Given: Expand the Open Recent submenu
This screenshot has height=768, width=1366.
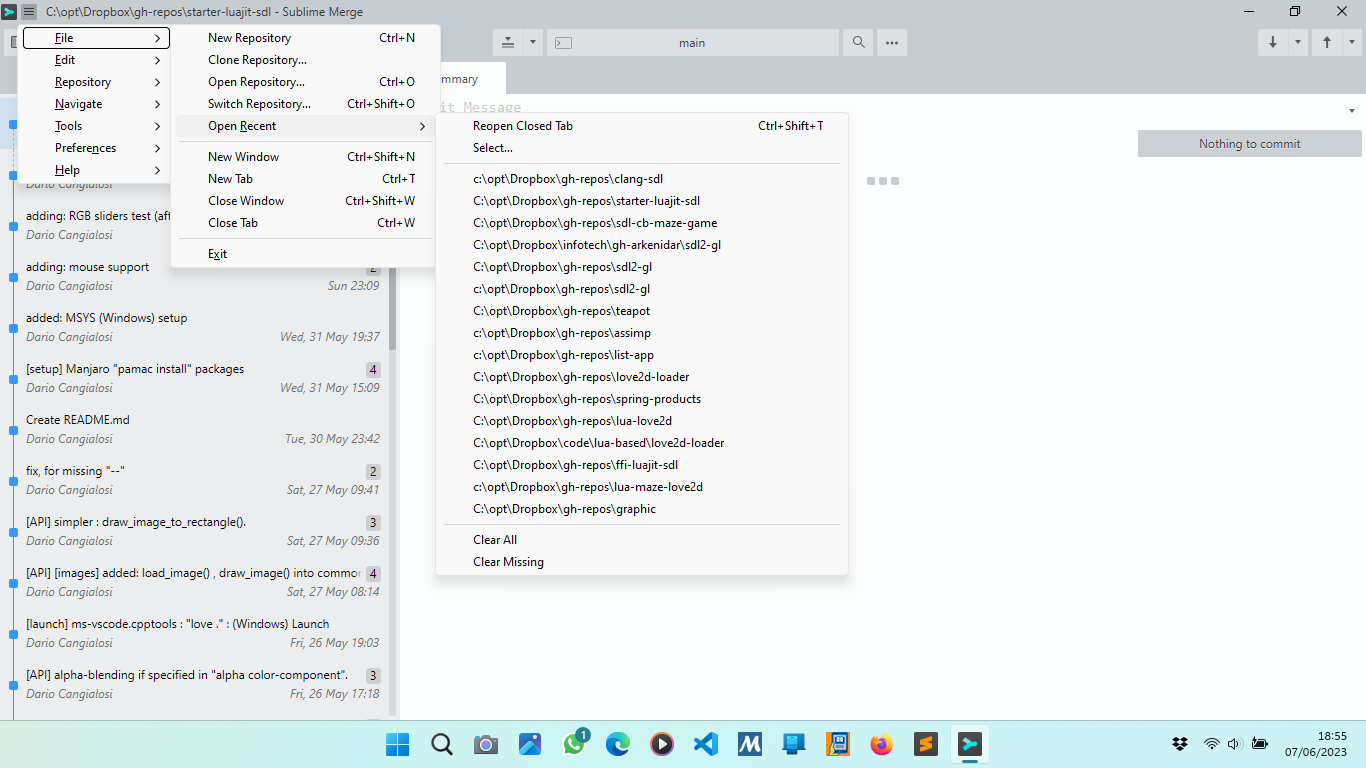Looking at the screenshot, I should coord(305,126).
